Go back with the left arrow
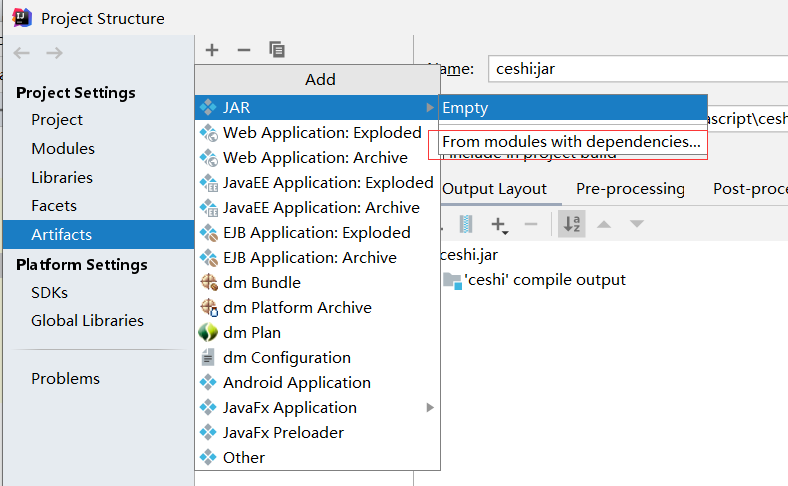The image size is (788, 486). tap(22, 53)
